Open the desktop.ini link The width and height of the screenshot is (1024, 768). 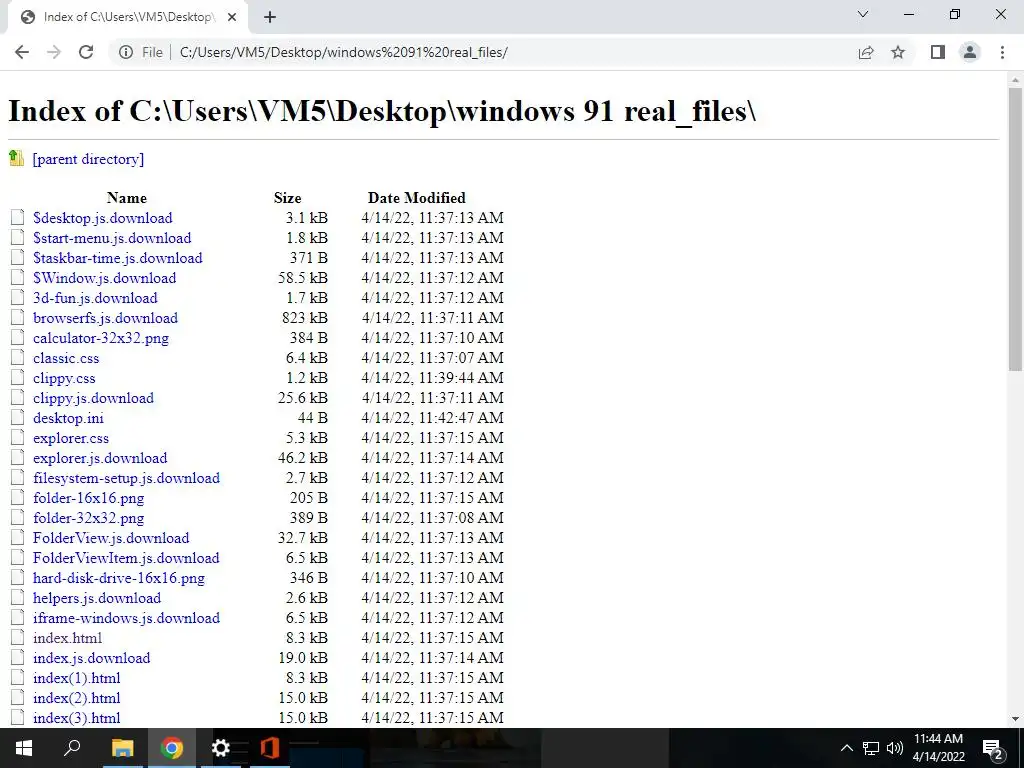tap(68, 418)
